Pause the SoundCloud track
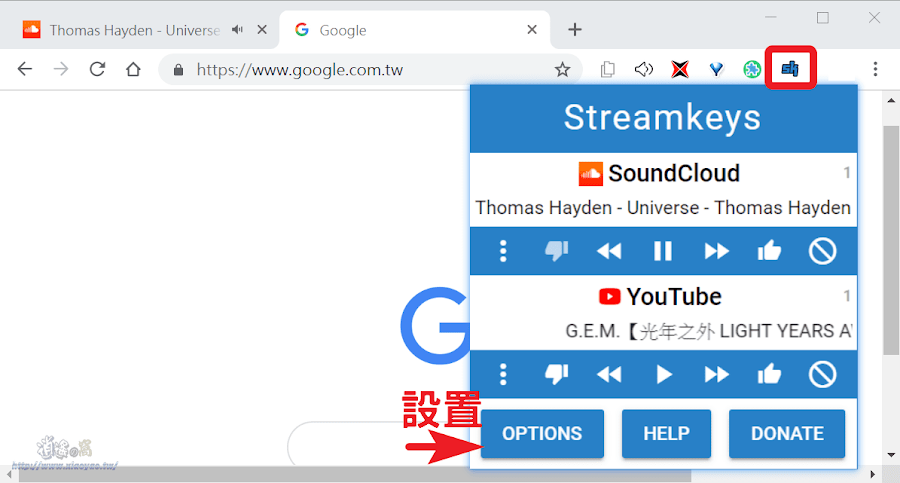The width and height of the screenshot is (900, 483). coord(662,251)
